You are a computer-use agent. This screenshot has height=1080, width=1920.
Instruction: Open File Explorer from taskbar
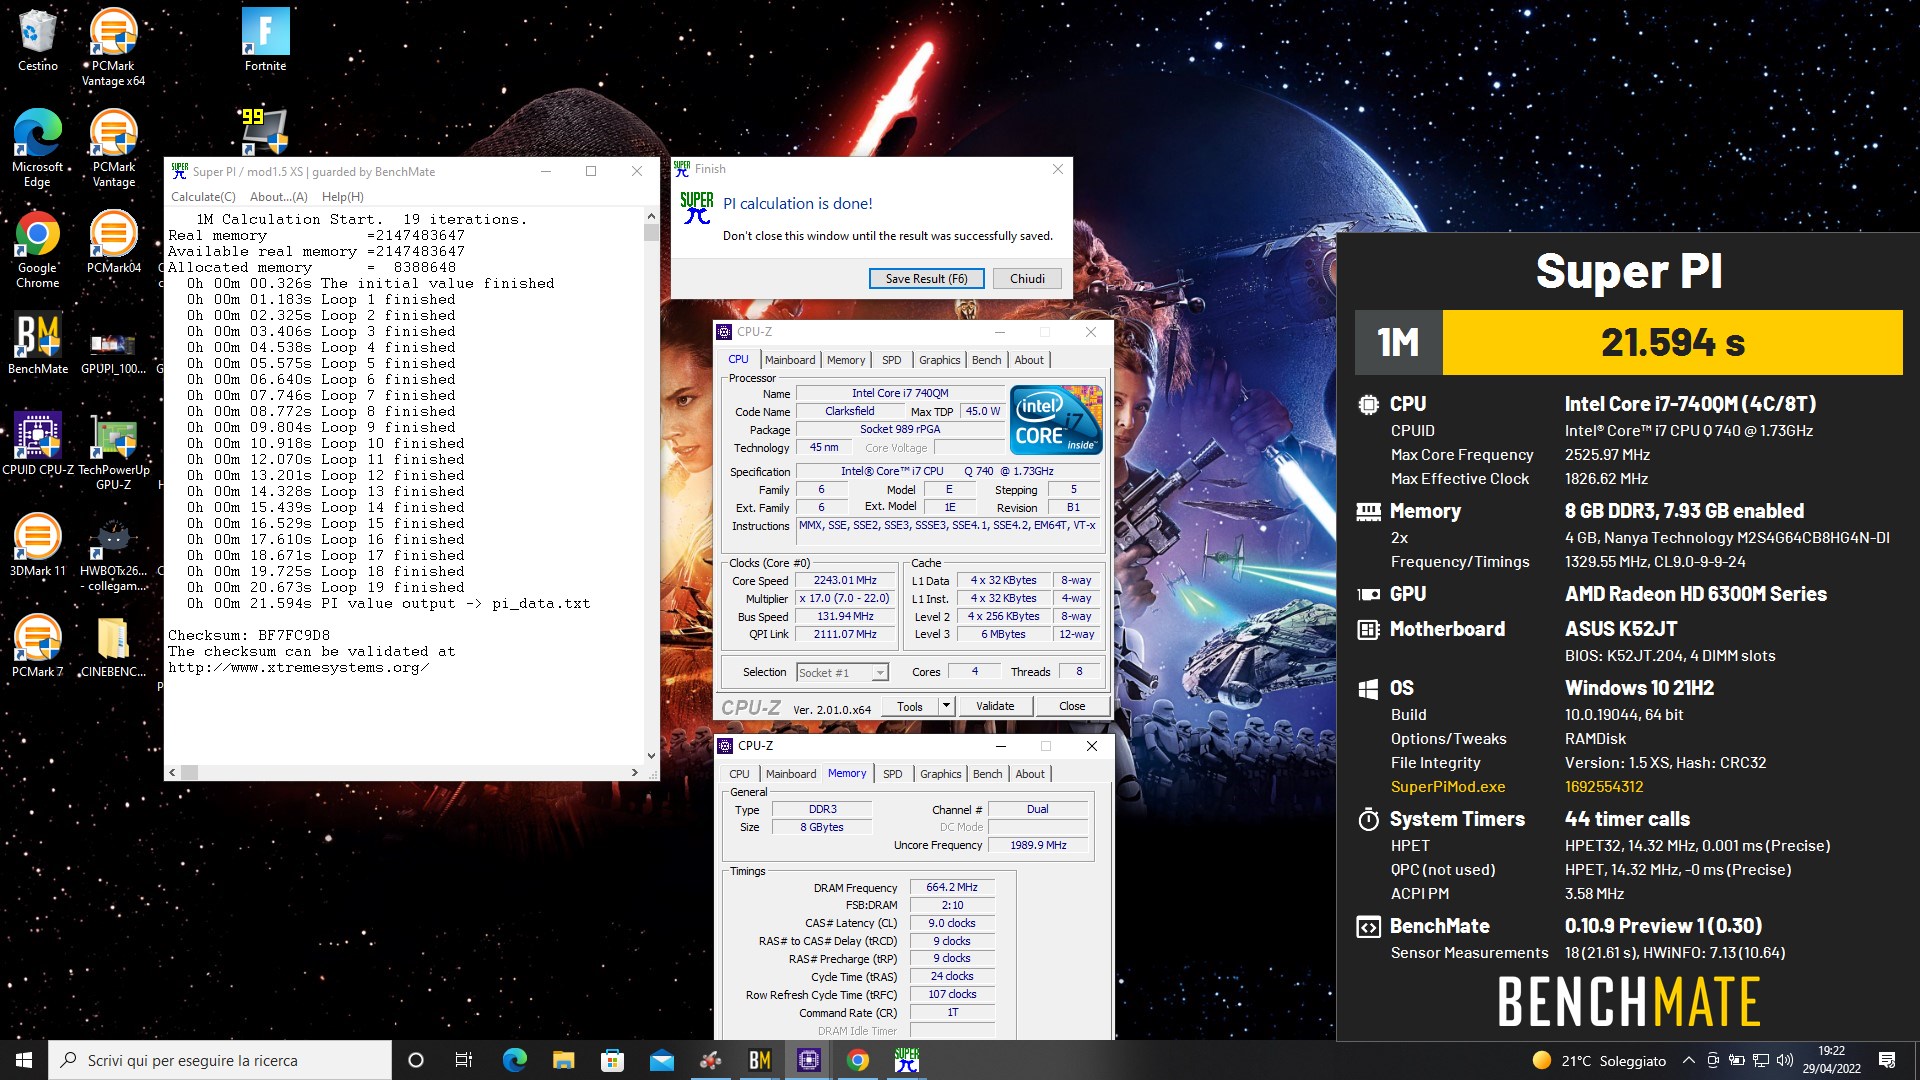click(563, 1060)
